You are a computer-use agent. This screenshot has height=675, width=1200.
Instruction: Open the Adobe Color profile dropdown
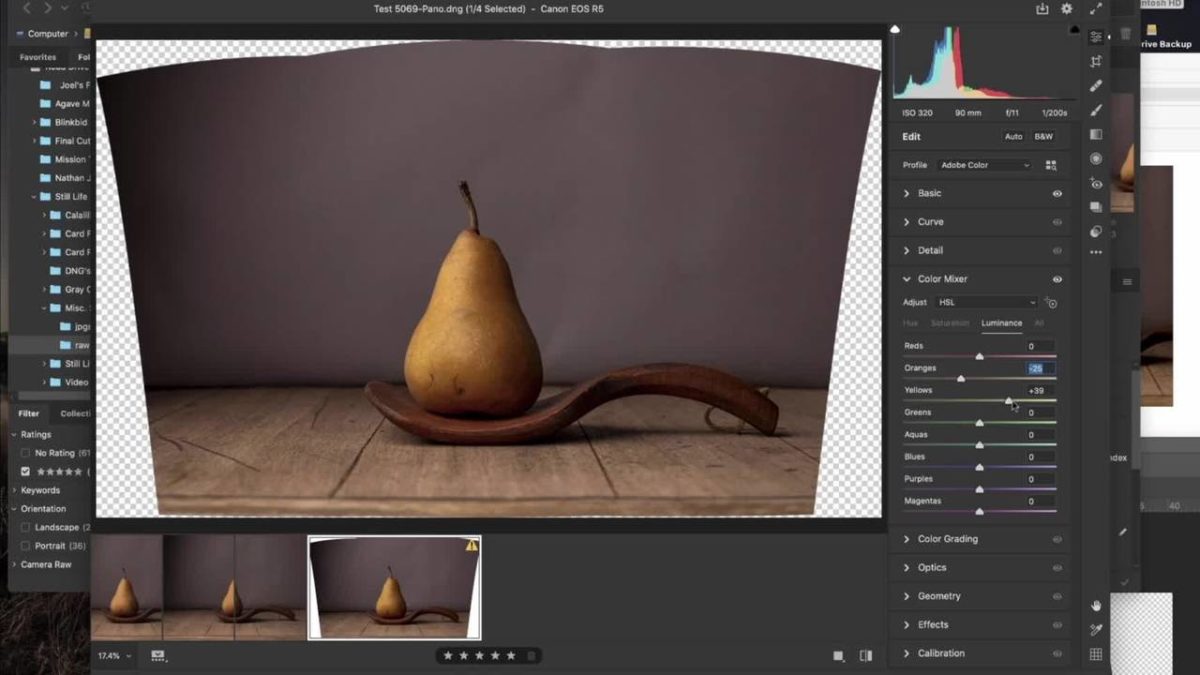[x=984, y=165]
